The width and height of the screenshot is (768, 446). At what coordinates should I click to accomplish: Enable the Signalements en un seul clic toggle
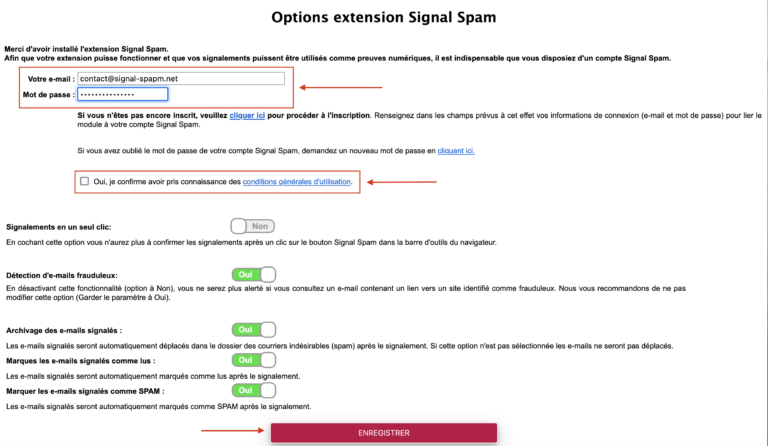[x=253, y=226]
